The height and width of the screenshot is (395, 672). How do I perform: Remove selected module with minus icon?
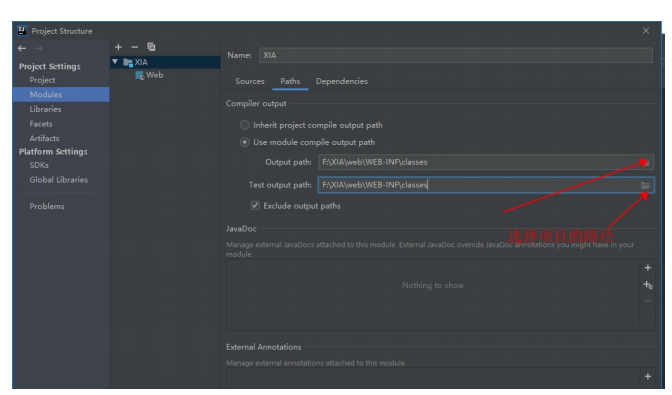tap(135, 47)
